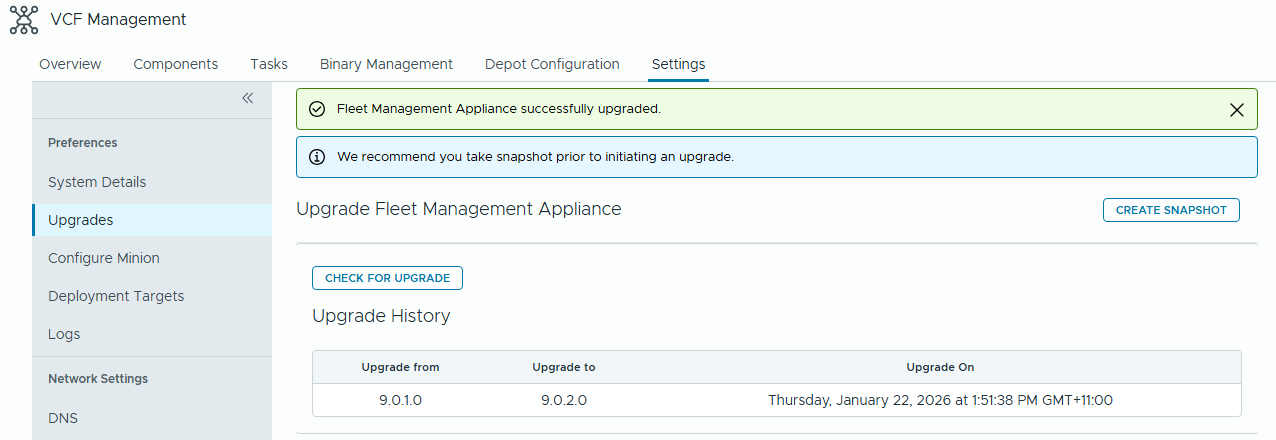Open the Logs settings page
This screenshot has width=1276, height=440.
click(x=64, y=334)
